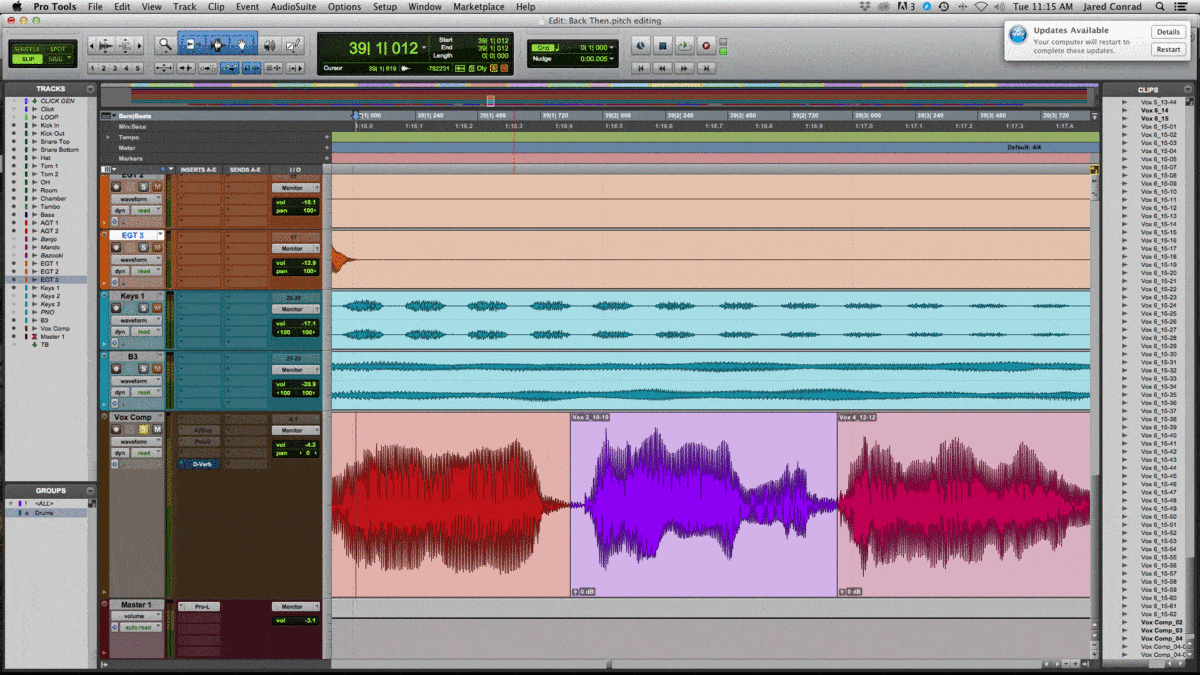Open the Apple menu
Image resolution: width=1200 pixels, height=675 pixels.
pyautogui.click(x=16, y=6)
